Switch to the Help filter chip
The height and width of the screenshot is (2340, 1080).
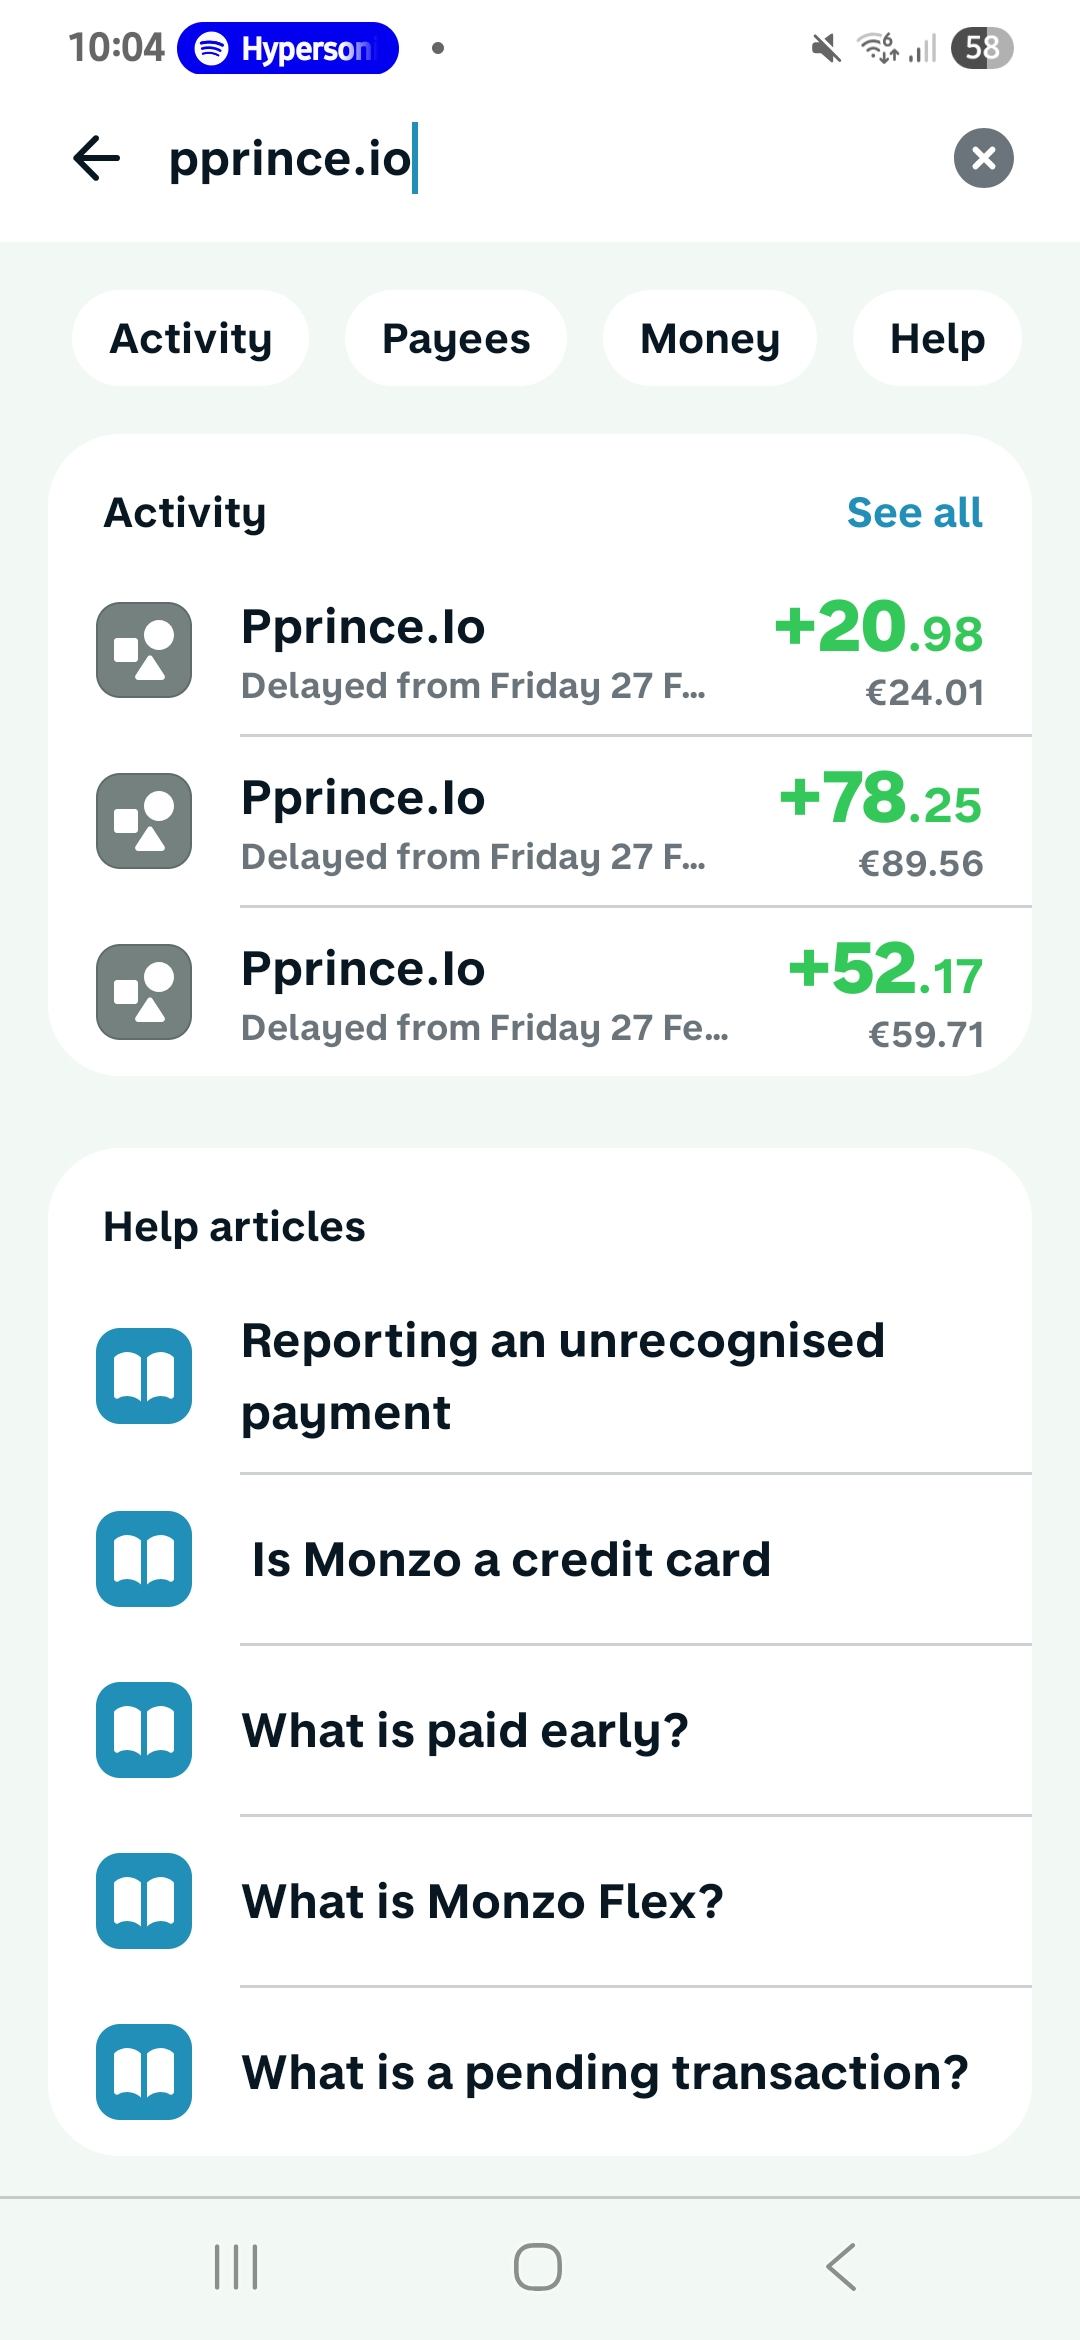pos(937,339)
